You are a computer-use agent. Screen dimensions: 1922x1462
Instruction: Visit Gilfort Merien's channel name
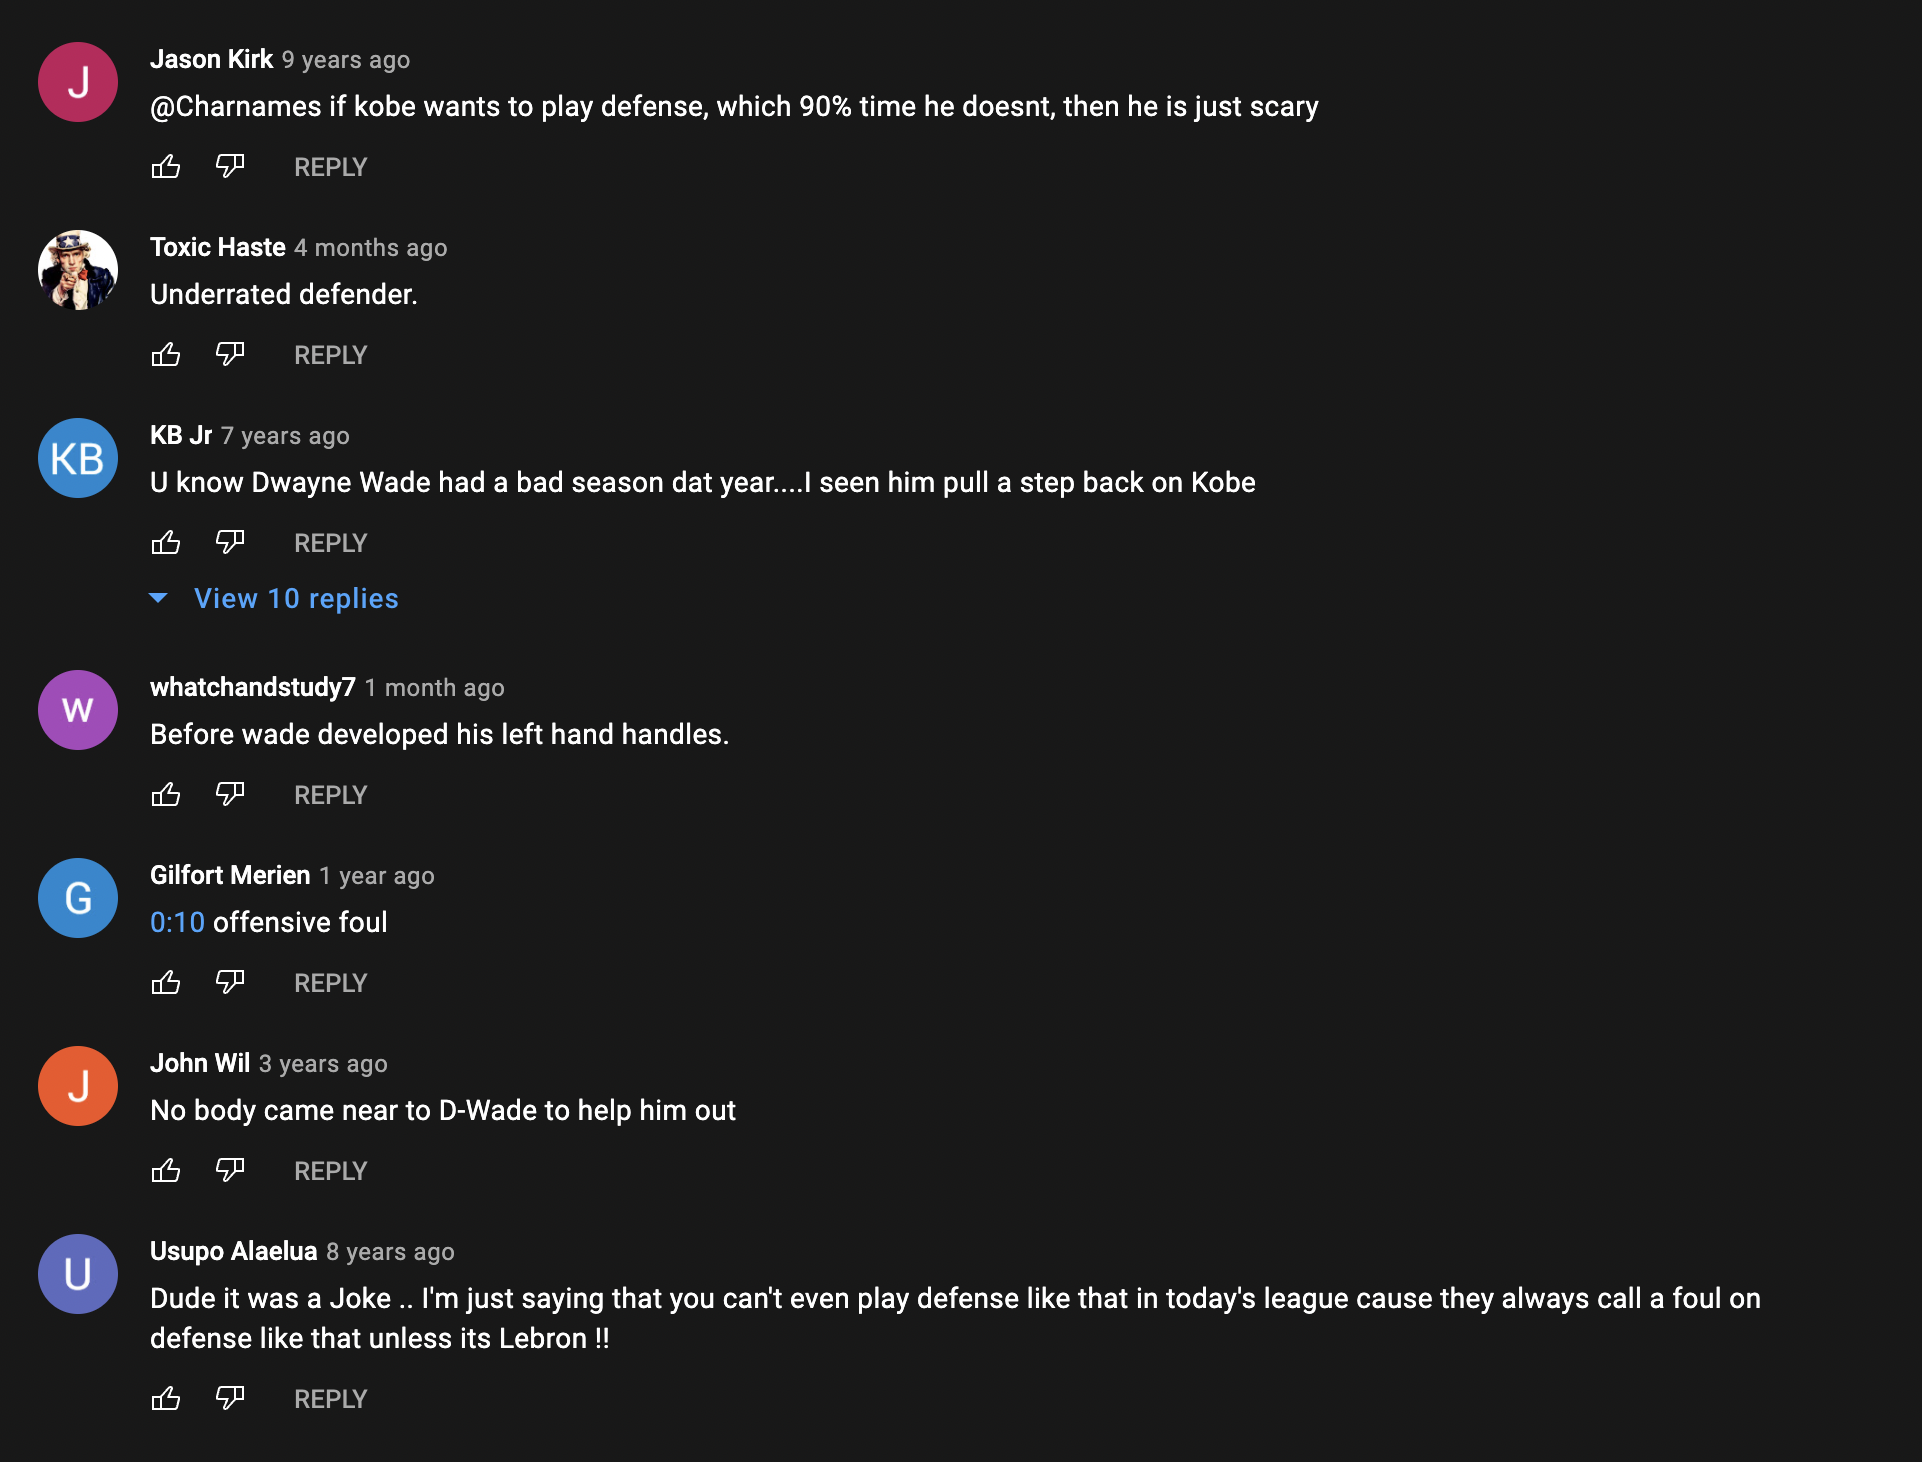tap(230, 875)
